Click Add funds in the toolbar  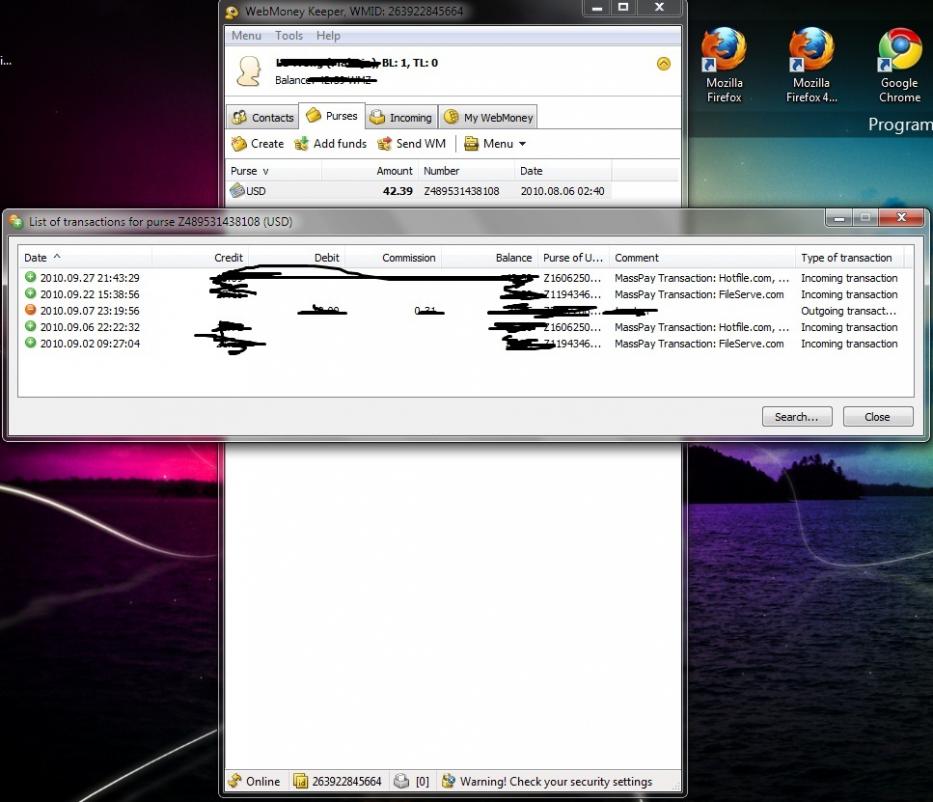coord(331,143)
